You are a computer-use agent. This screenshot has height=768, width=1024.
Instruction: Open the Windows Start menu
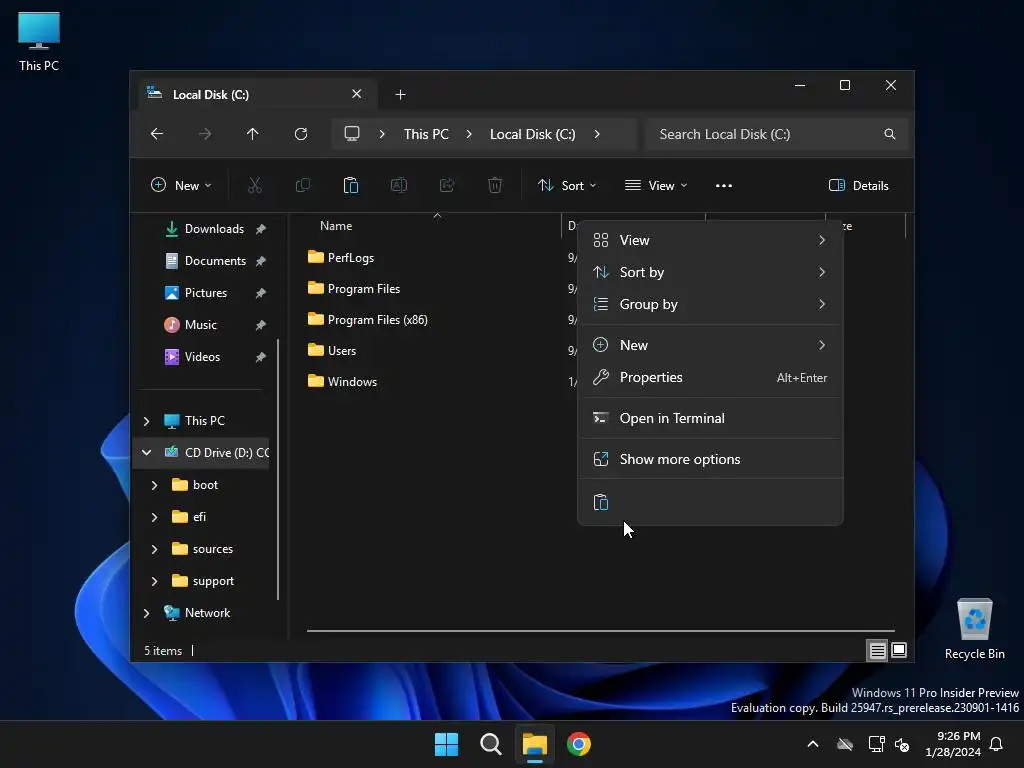(x=447, y=744)
